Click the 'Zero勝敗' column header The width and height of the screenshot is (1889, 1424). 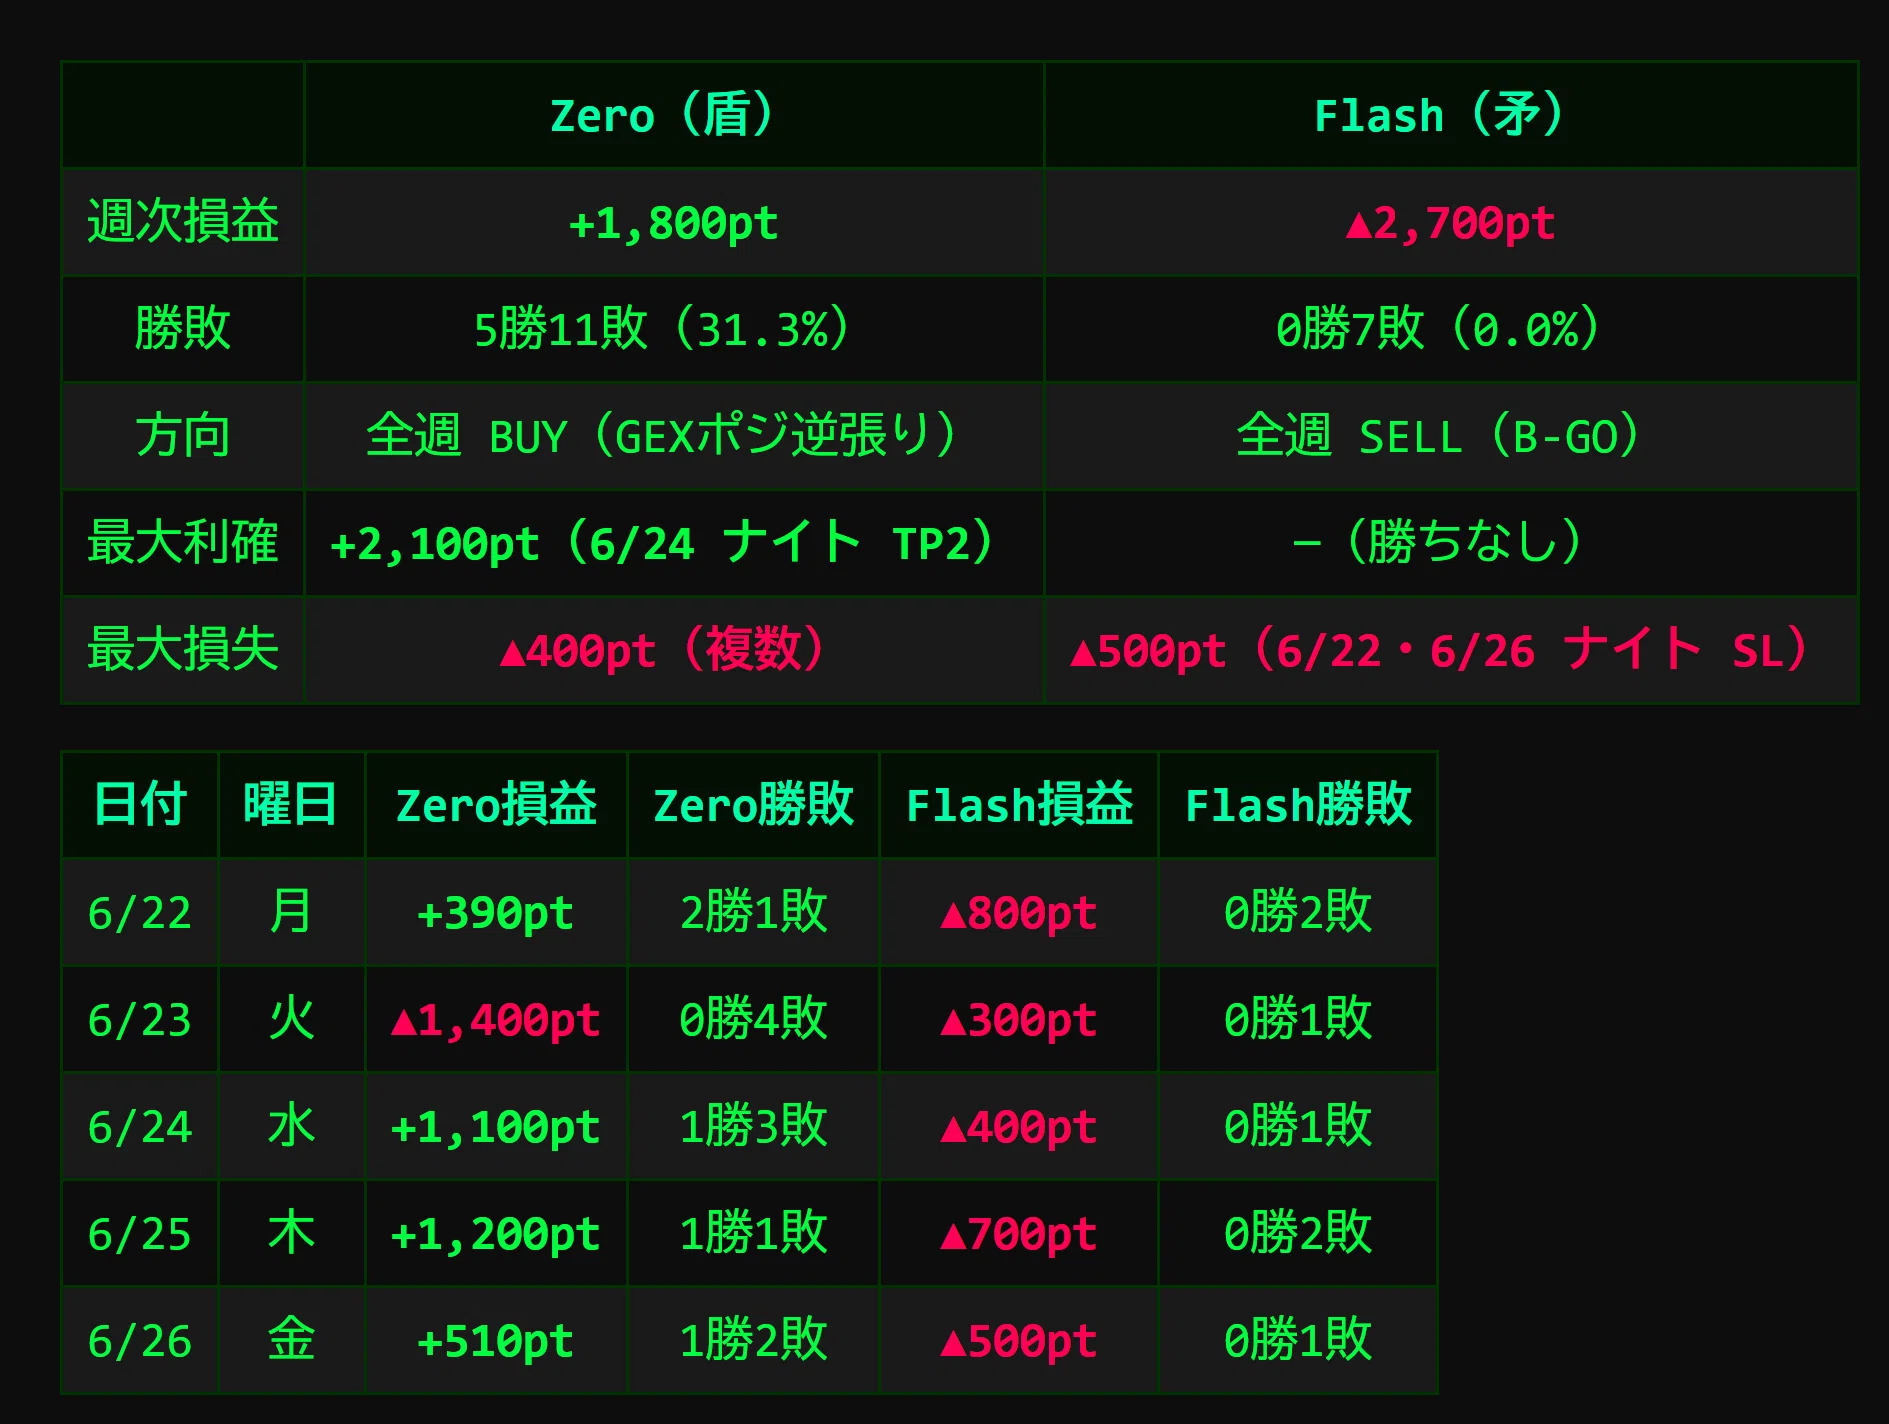753,805
